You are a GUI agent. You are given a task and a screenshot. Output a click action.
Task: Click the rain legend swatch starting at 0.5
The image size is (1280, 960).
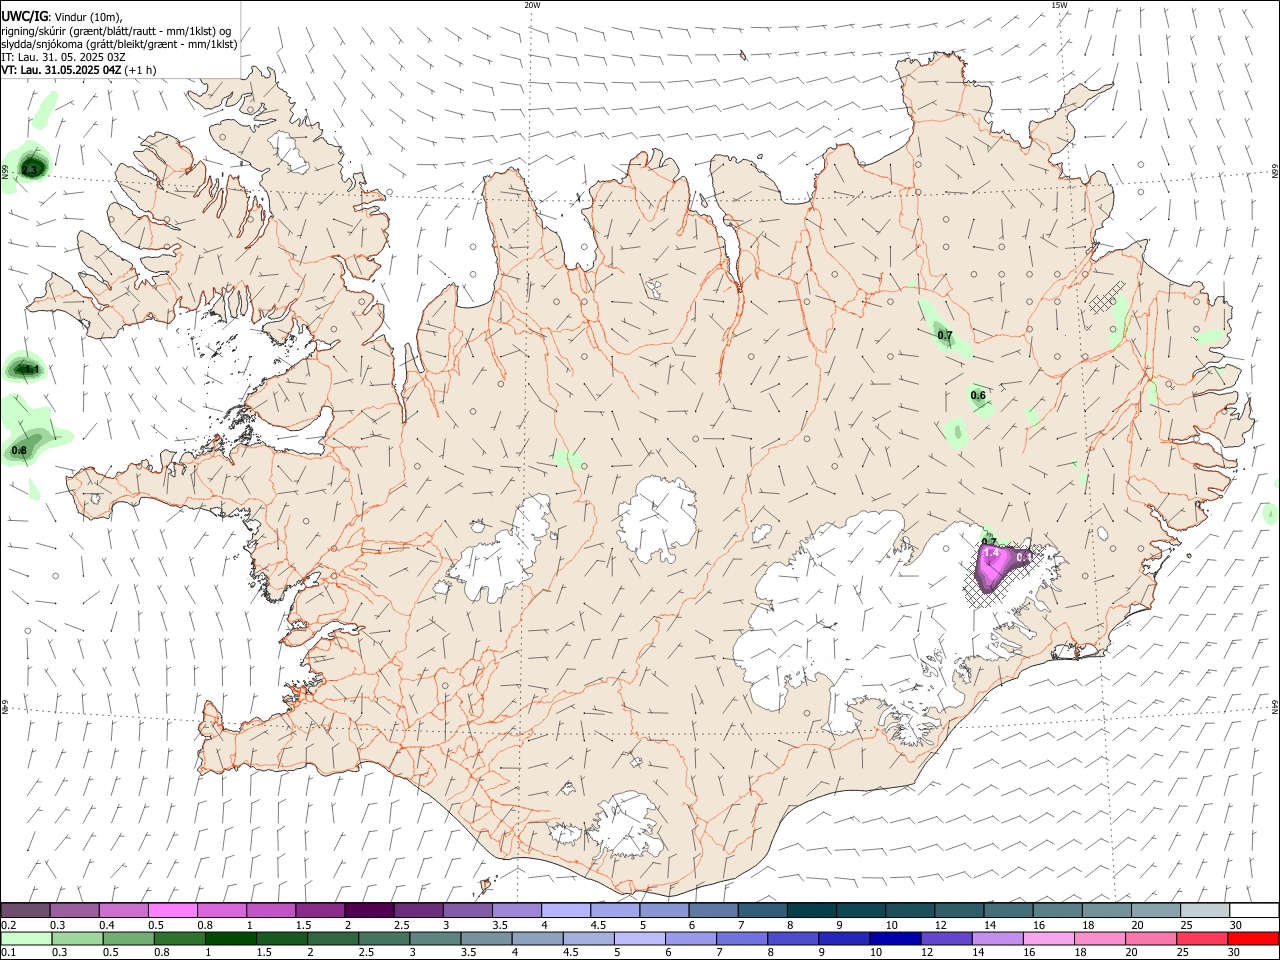[x=129, y=939]
